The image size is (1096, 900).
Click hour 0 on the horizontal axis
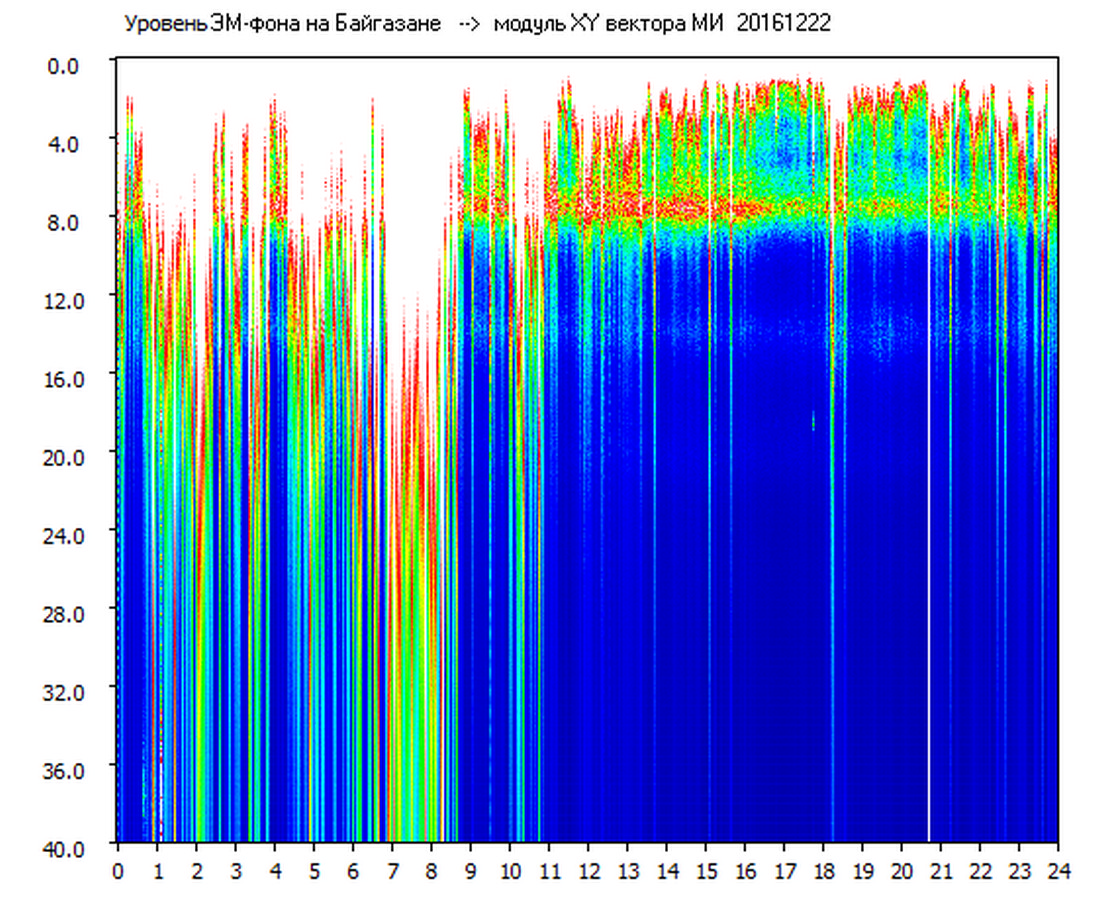point(118,870)
